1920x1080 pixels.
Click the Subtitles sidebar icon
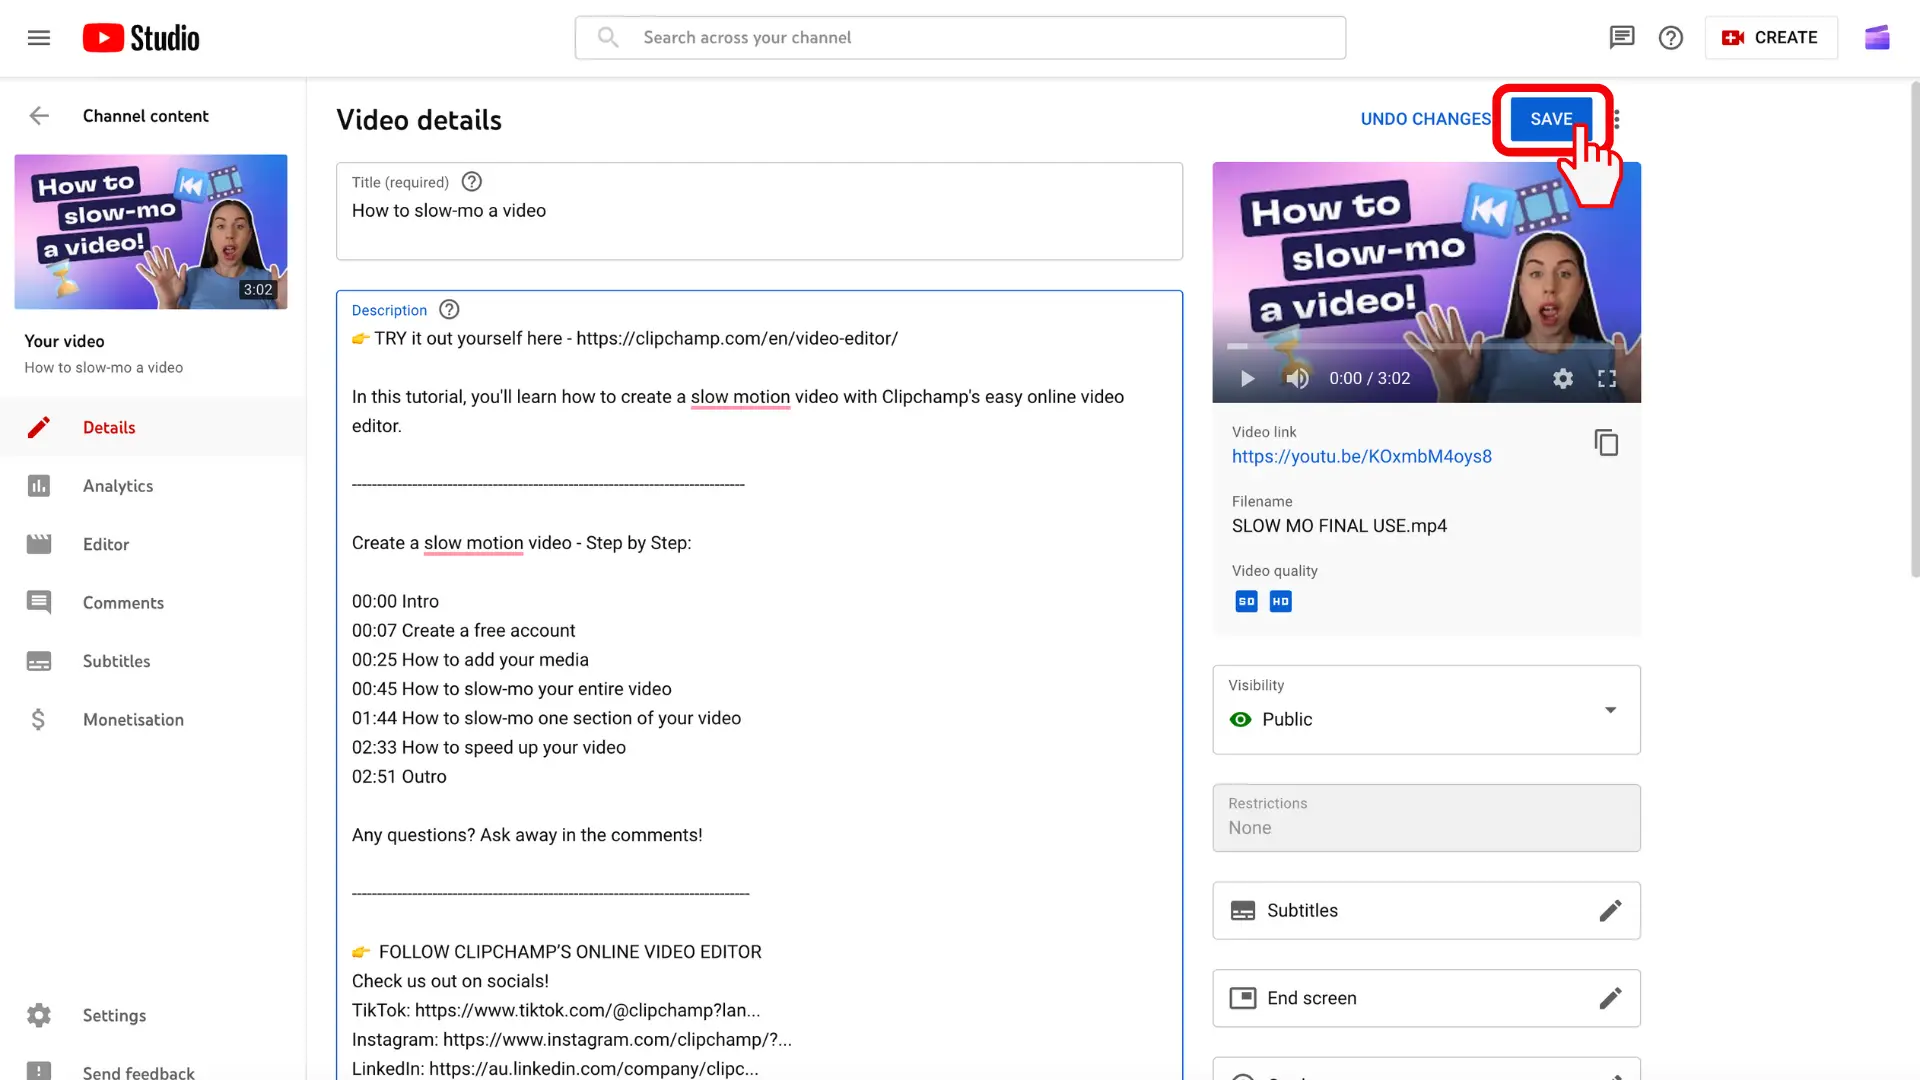[x=38, y=661]
